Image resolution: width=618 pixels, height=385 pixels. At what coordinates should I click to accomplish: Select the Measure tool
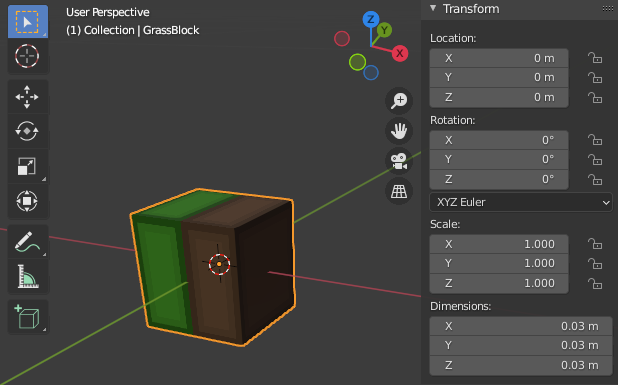(x=28, y=276)
